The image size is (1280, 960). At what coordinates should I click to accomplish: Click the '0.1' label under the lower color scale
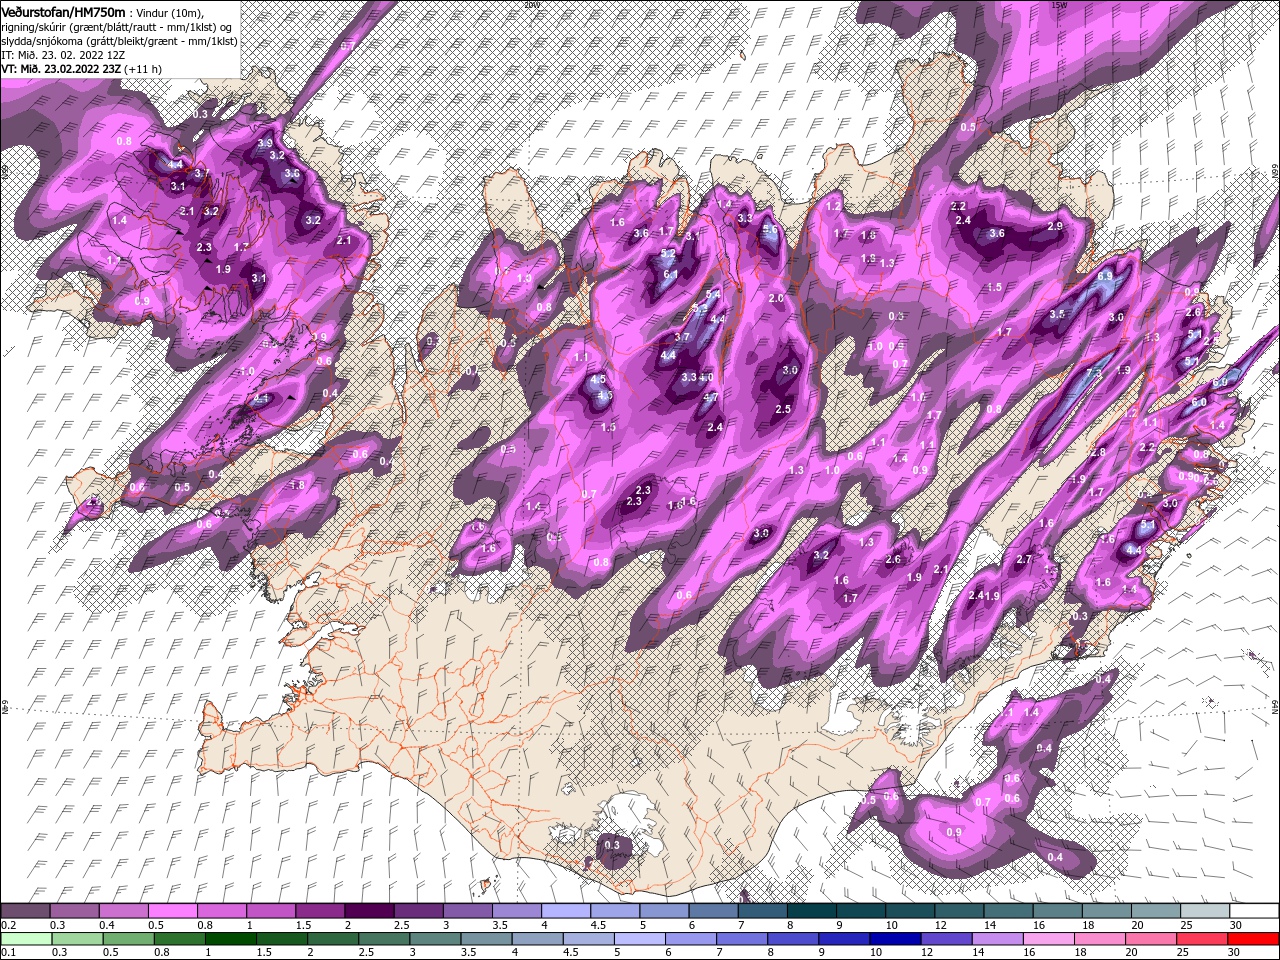[x=8, y=953]
